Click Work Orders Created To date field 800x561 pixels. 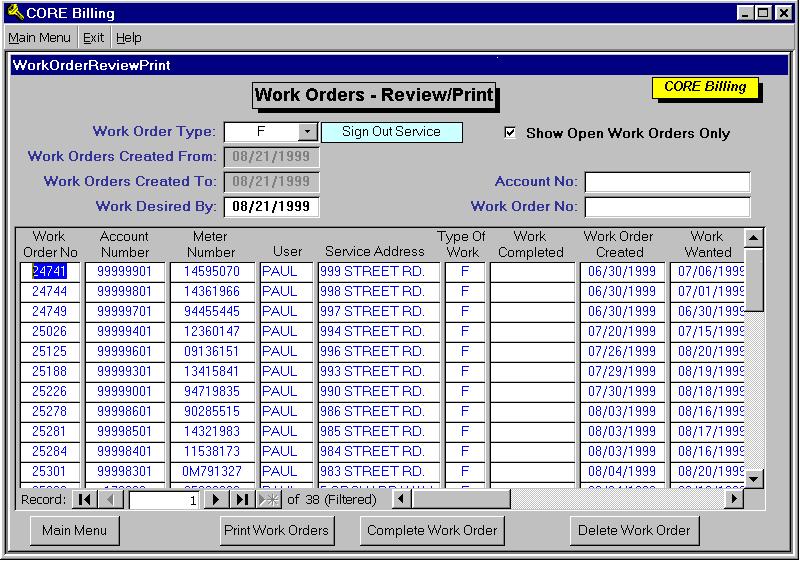(x=271, y=182)
